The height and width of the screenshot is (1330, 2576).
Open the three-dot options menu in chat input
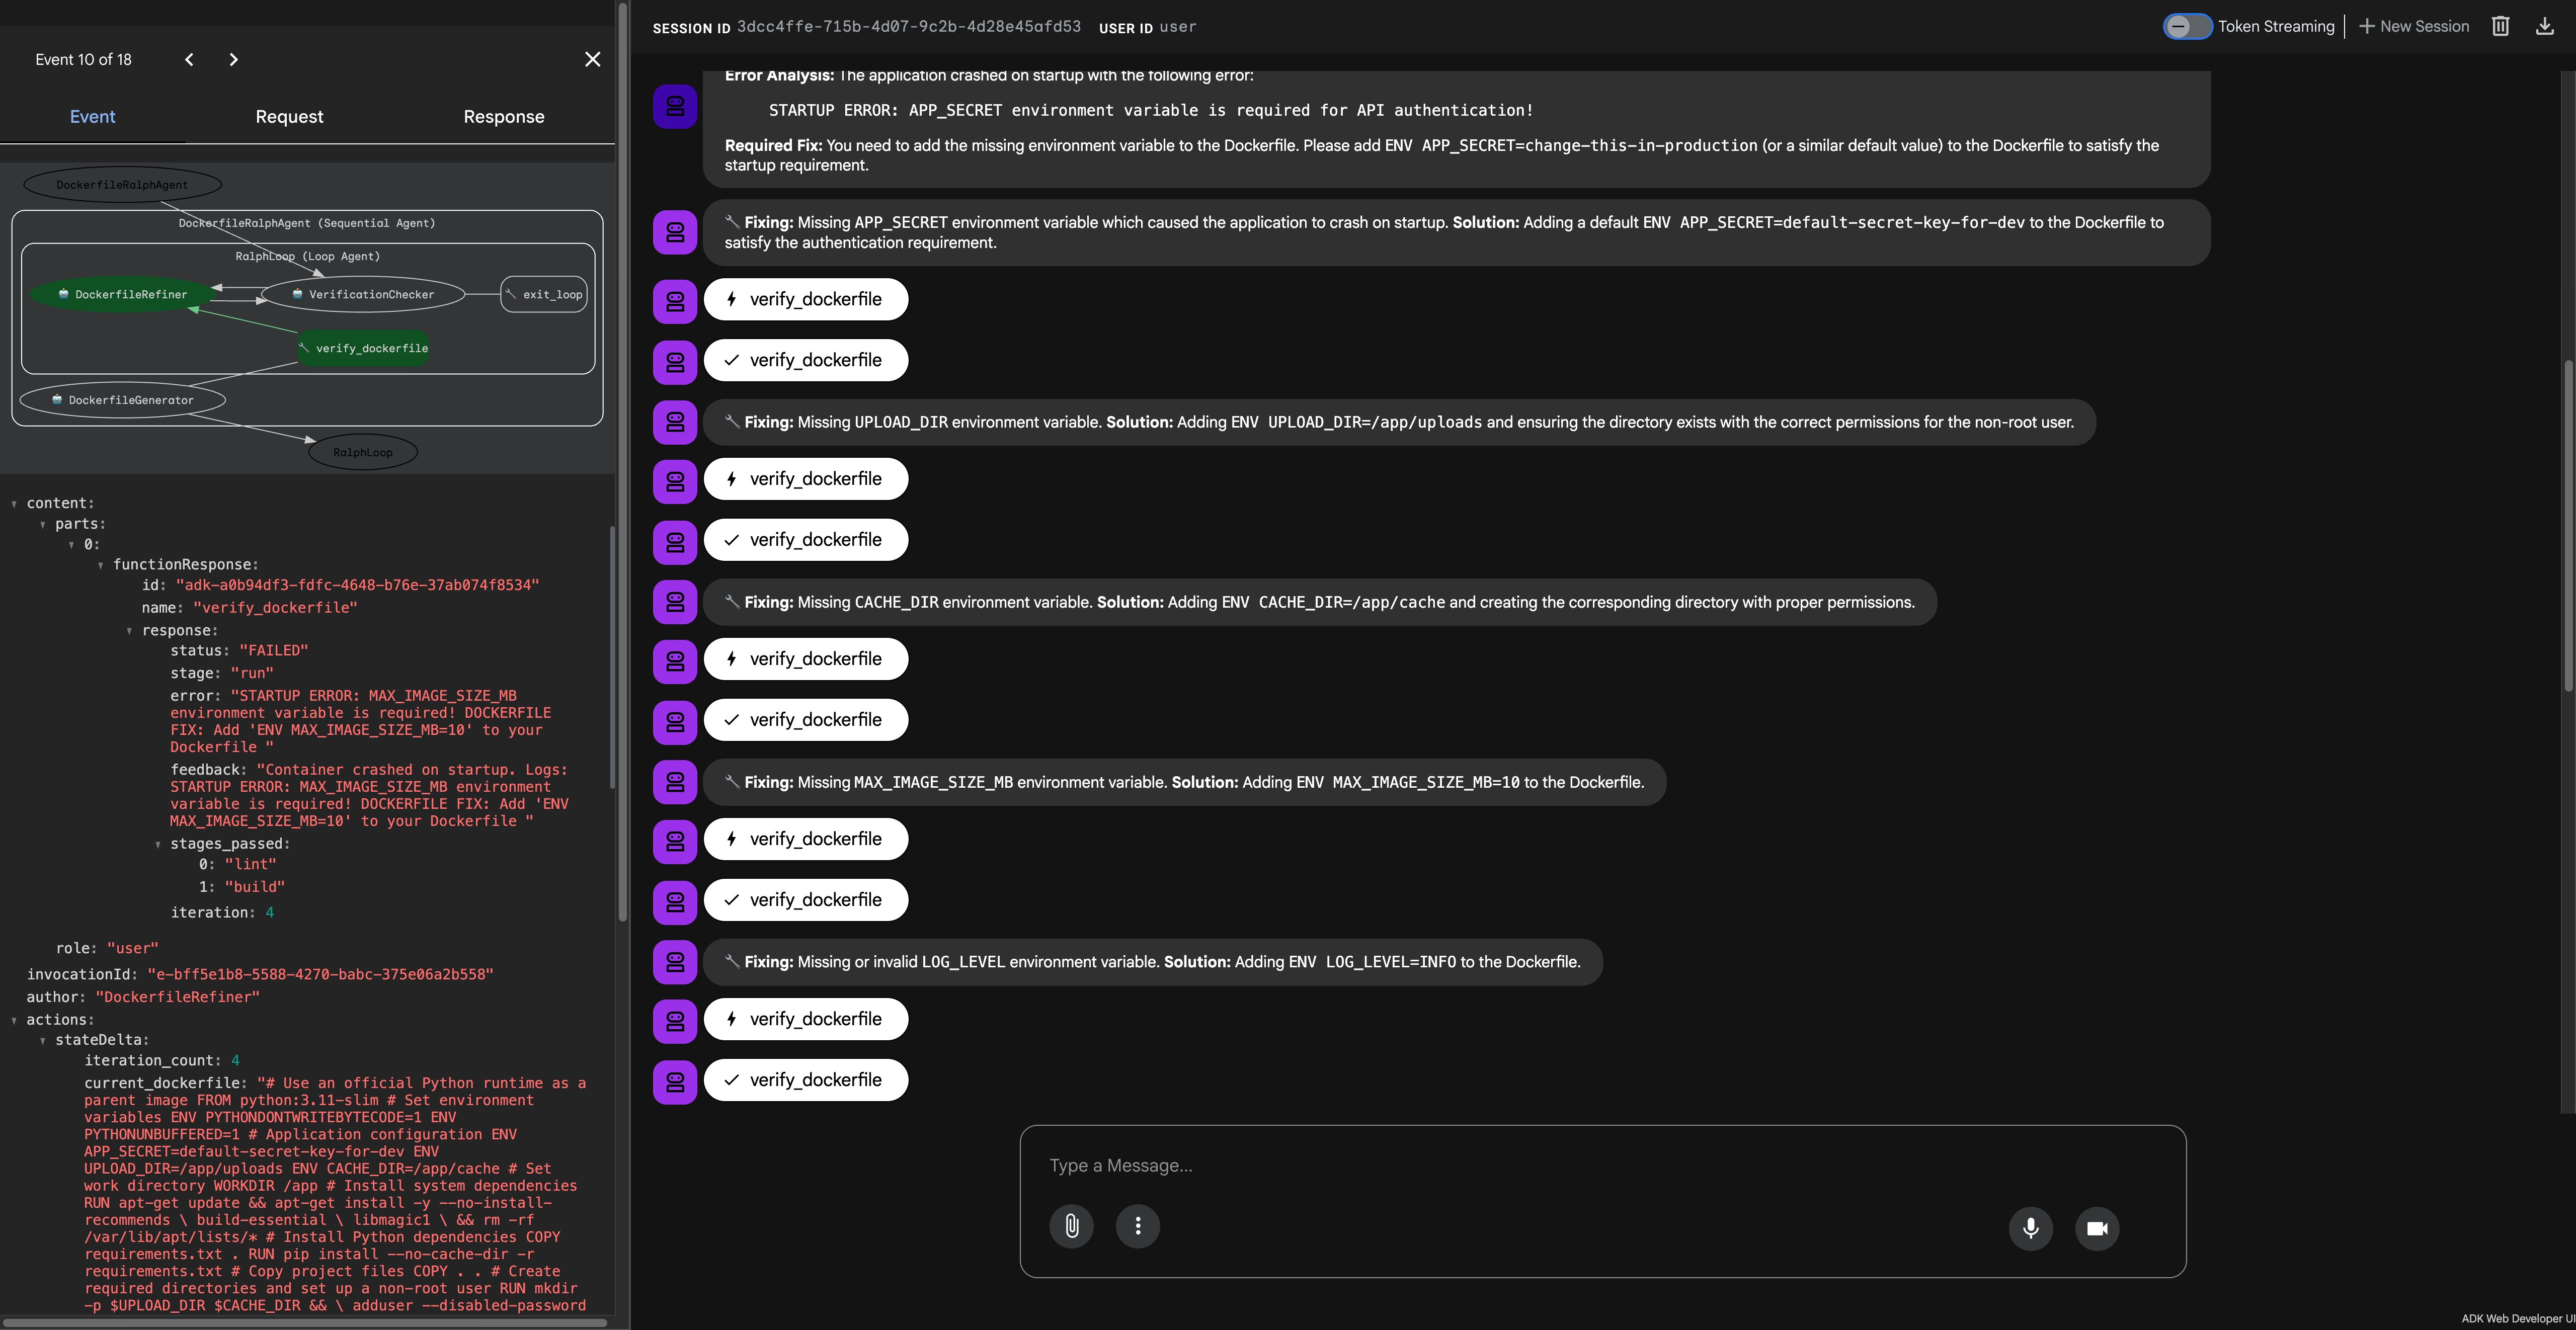pos(1138,1226)
